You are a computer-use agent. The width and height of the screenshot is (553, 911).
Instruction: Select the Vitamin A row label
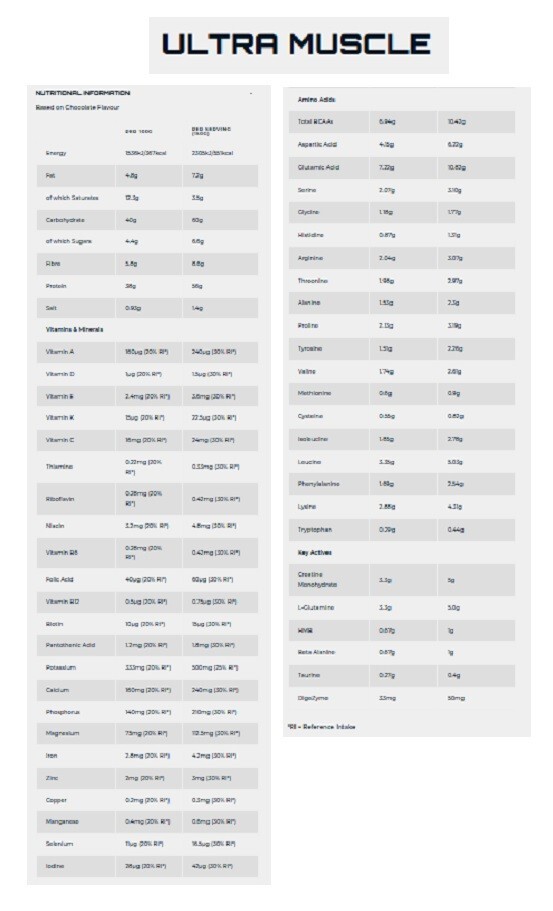[60, 352]
